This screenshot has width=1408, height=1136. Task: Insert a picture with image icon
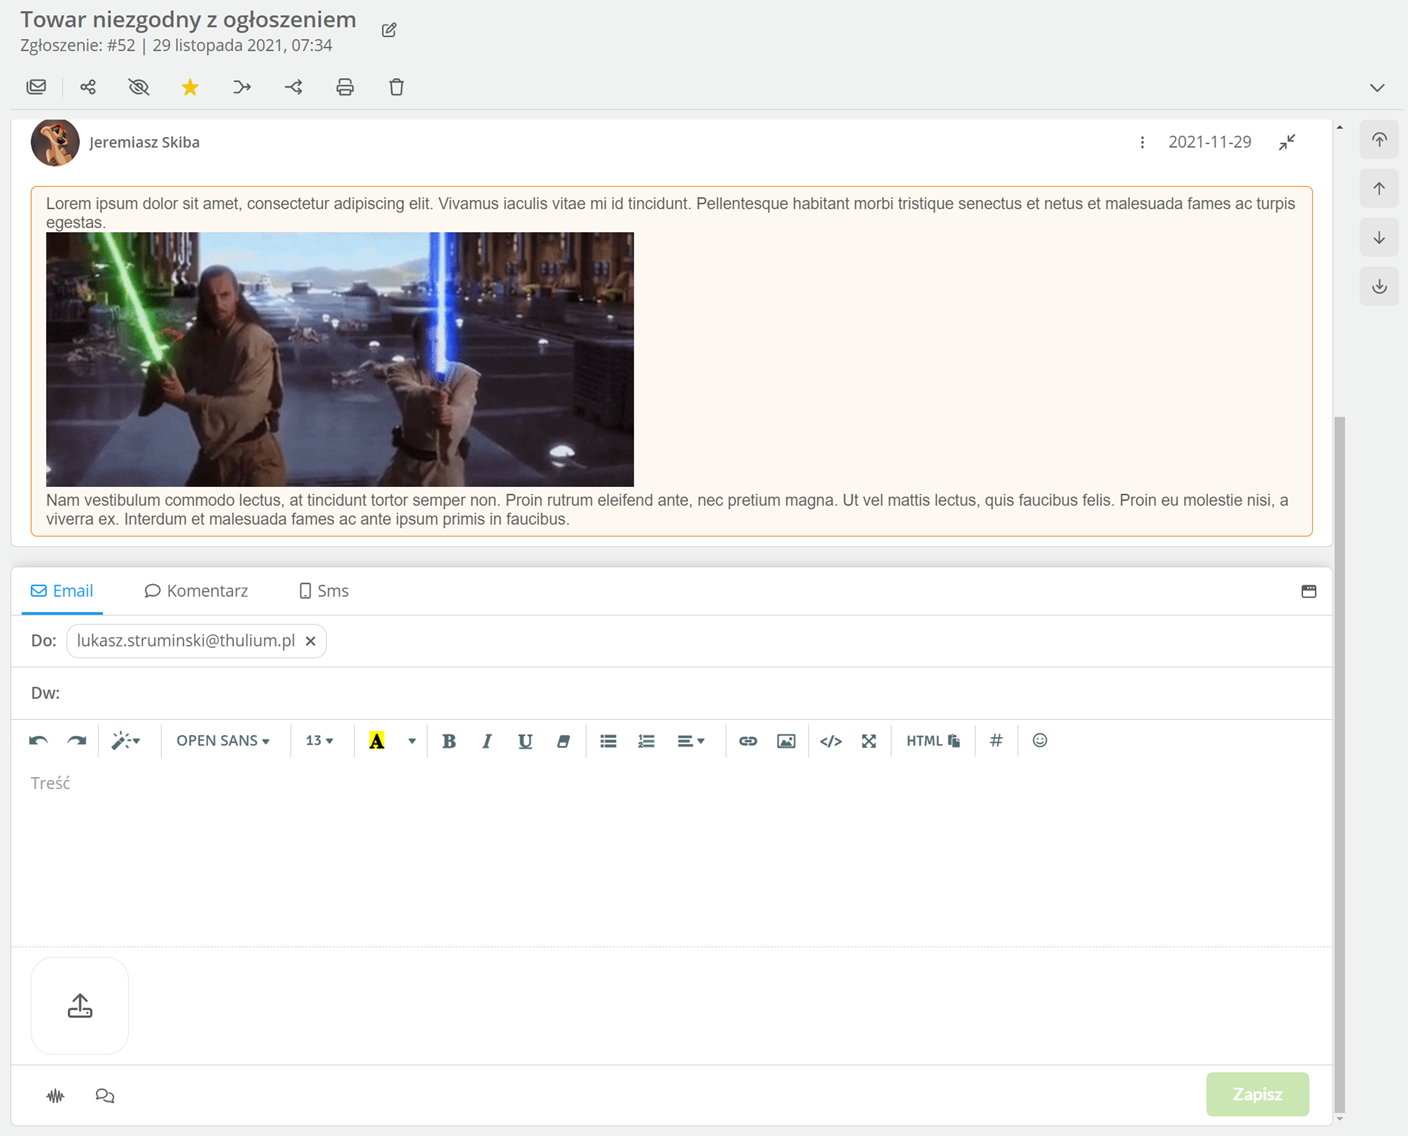(x=786, y=741)
